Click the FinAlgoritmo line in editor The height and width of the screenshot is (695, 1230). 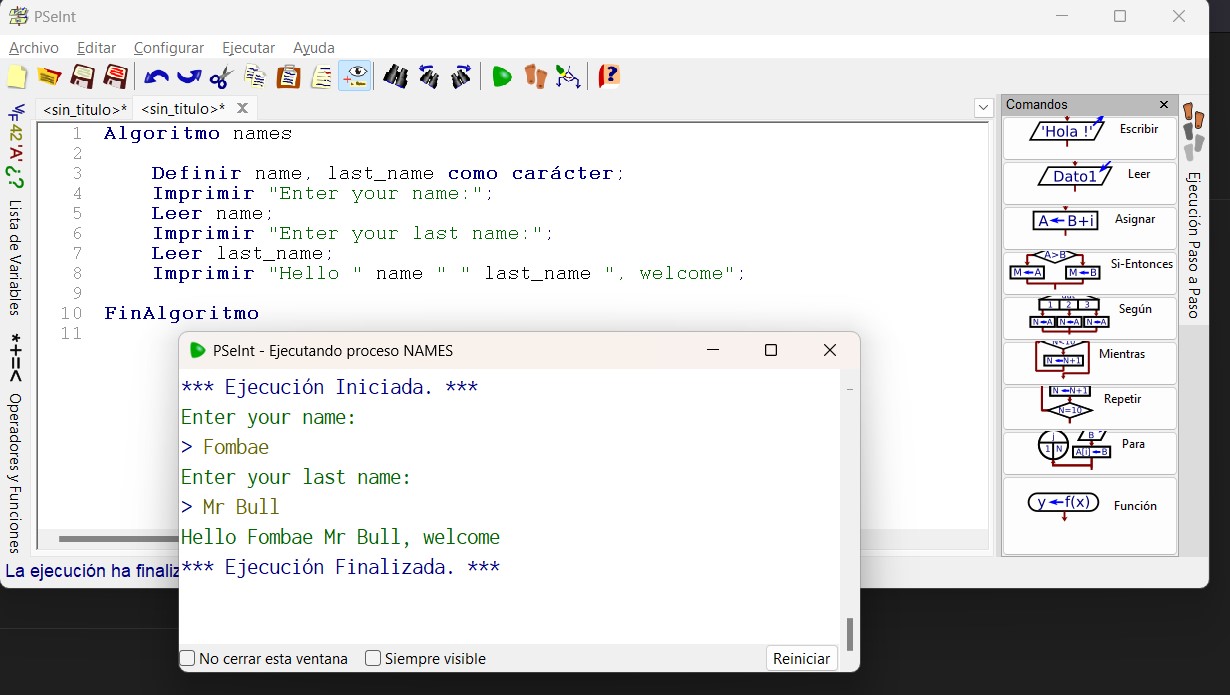[x=181, y=313]
